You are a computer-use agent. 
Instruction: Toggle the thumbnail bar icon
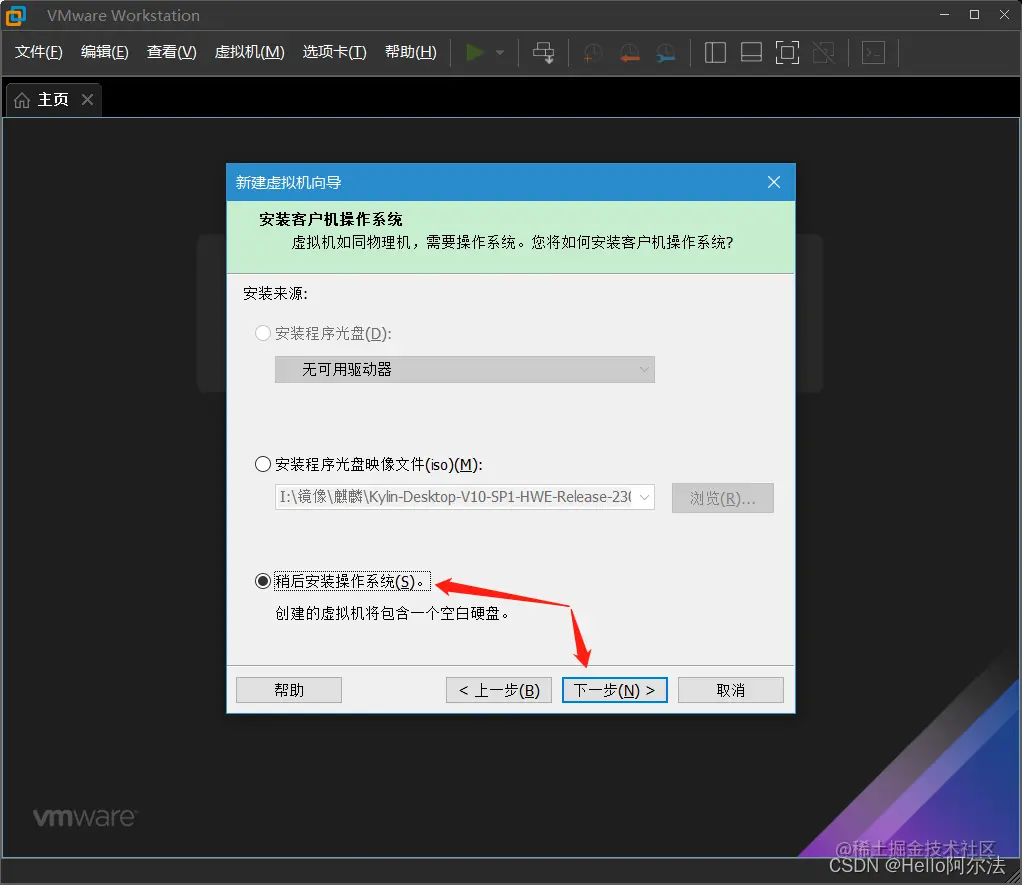(x=751, y=52)
